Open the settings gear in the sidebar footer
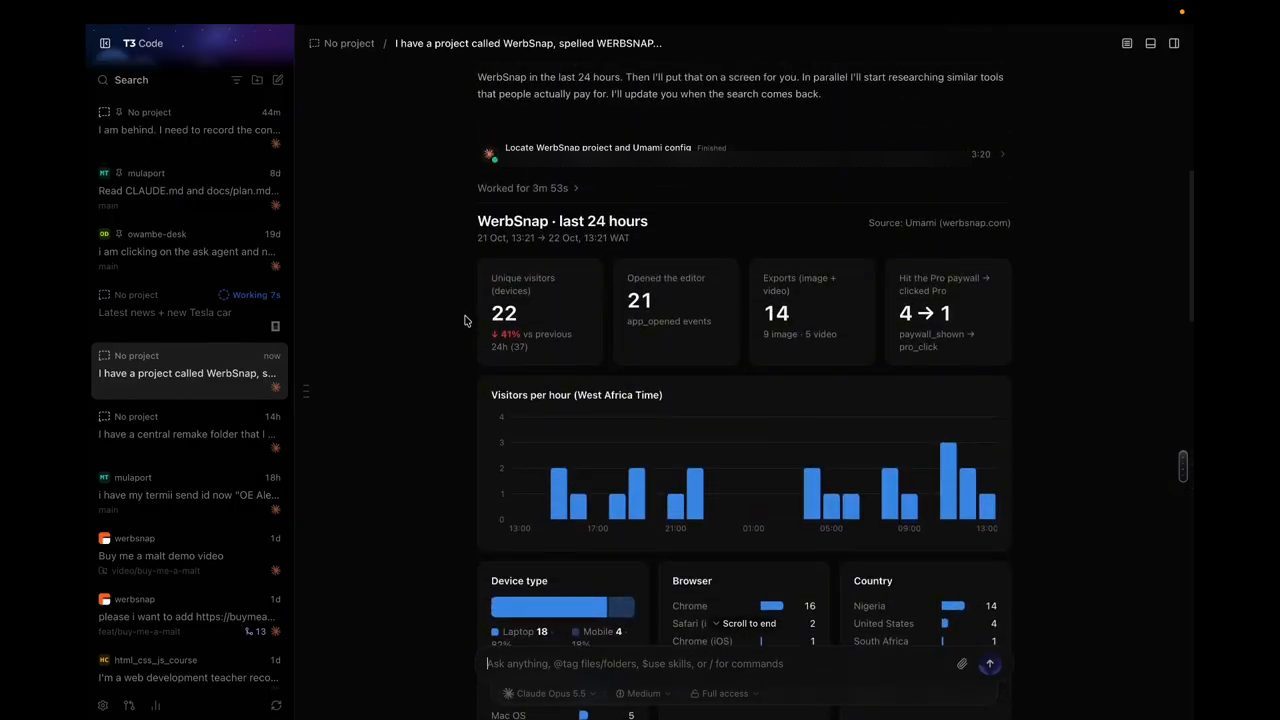Screen dimensions: 1280x720 pyautogui.click(x=103, y=705)
